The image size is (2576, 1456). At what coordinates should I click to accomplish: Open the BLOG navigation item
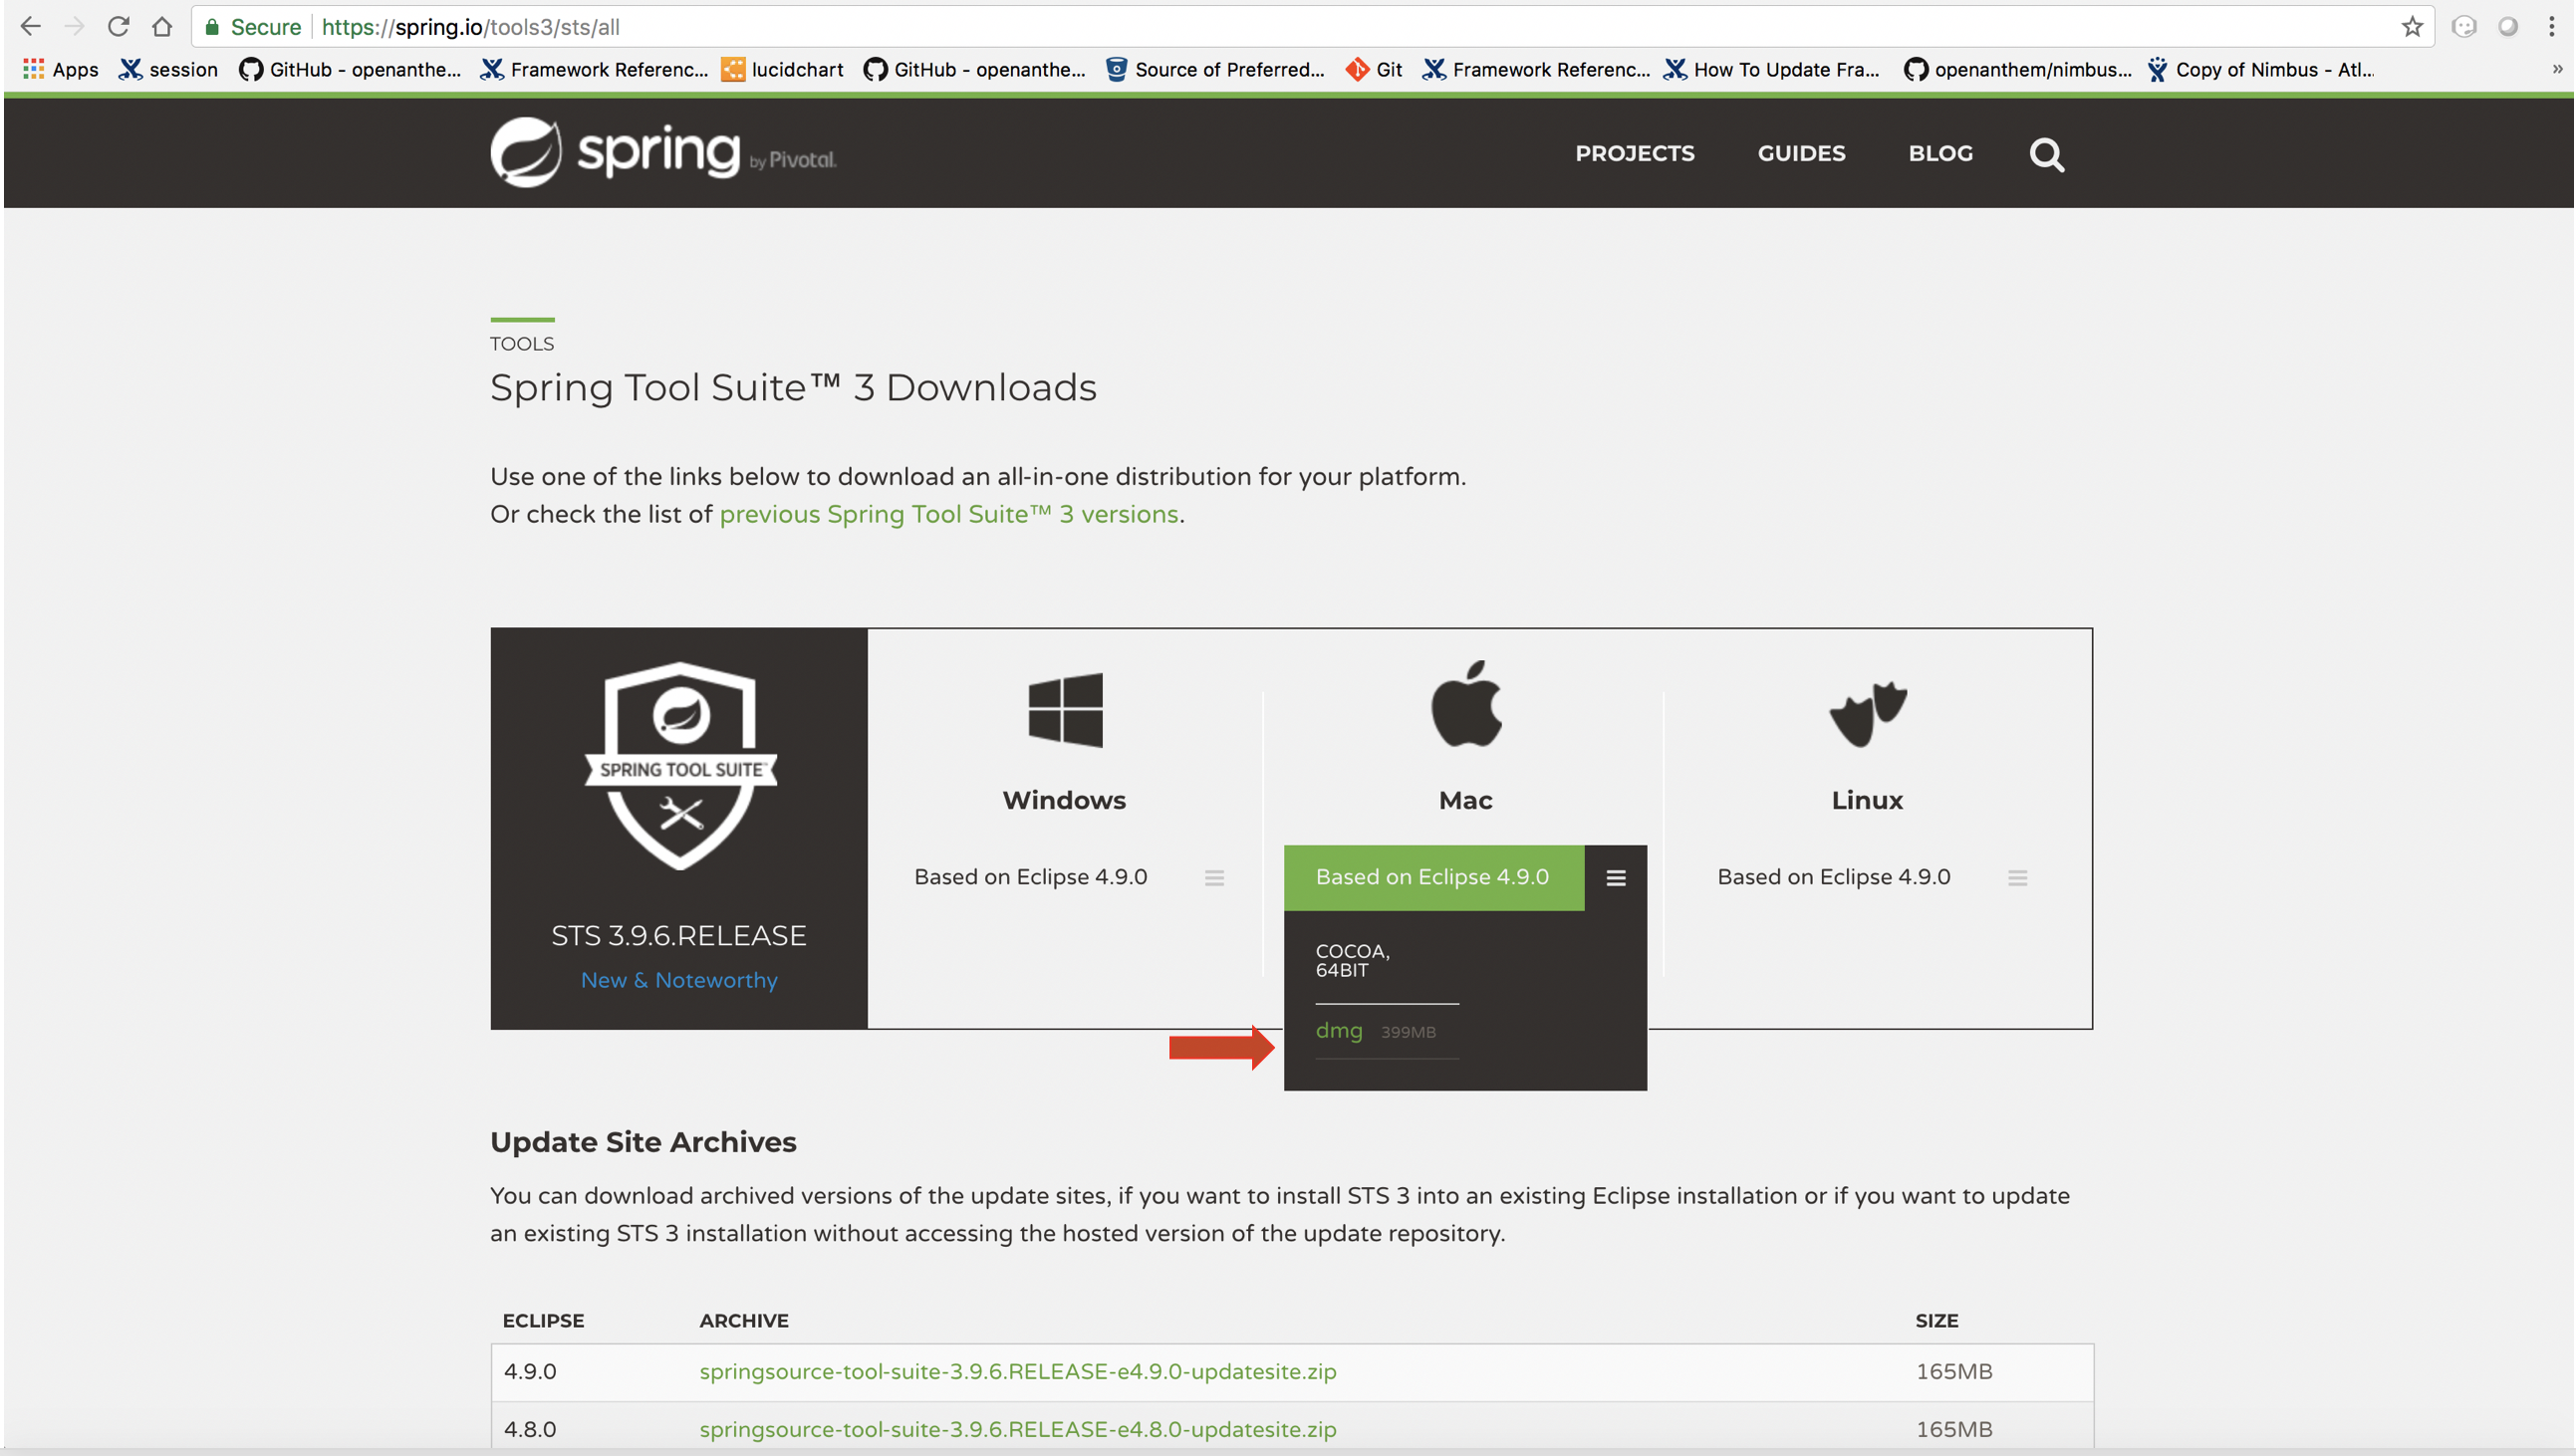1940,153
